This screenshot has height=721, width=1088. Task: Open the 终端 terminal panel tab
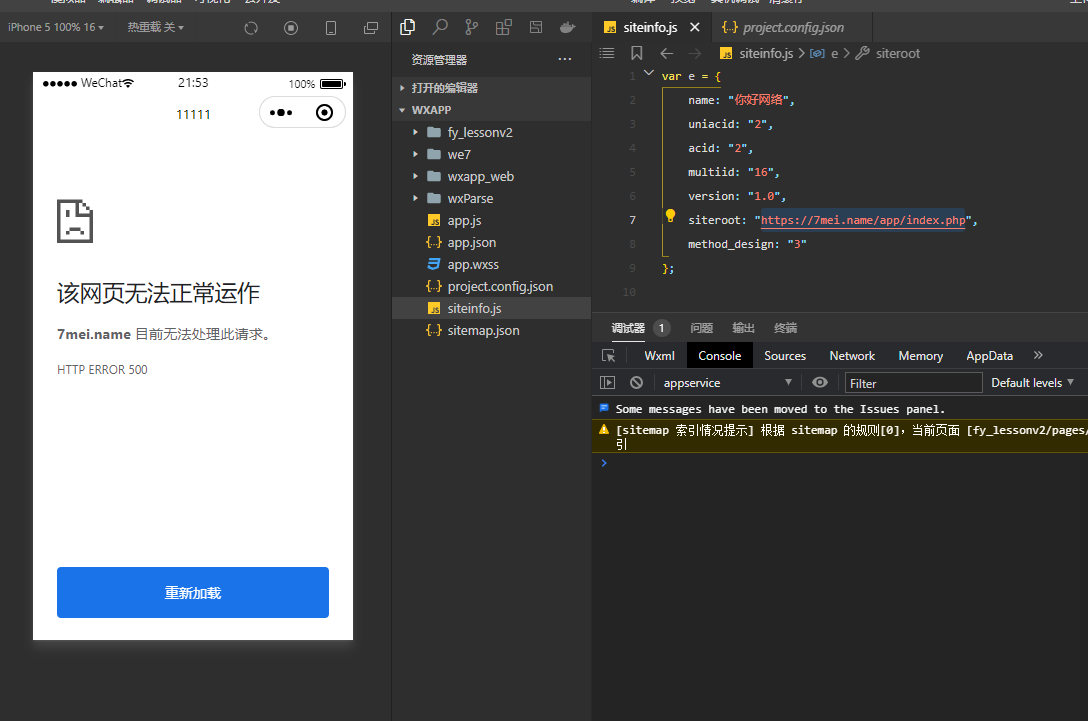coord(785,328)
